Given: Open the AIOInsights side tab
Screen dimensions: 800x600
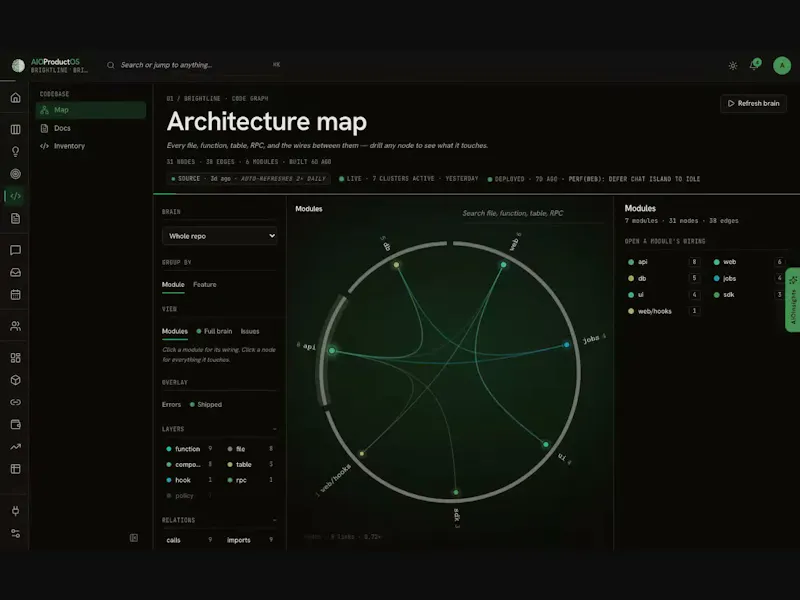Looking at the screenshot, I should pos(793,300).
